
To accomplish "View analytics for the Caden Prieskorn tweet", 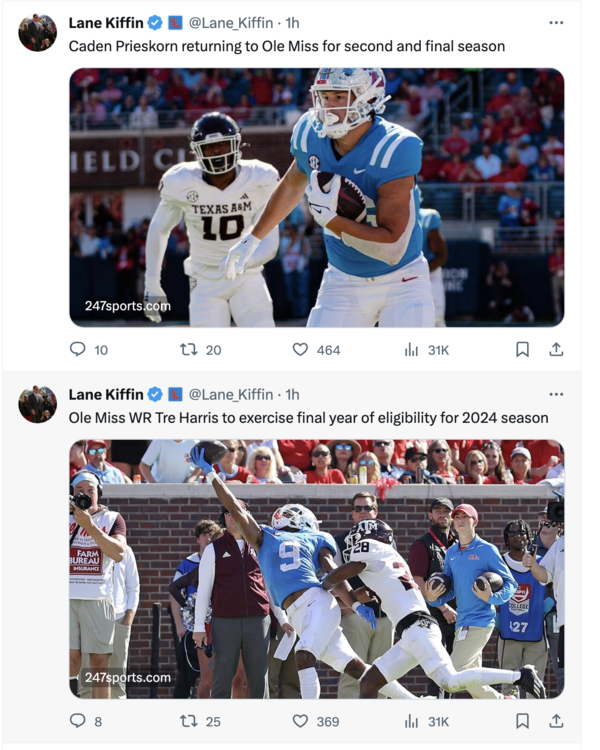I will point(411,349).
